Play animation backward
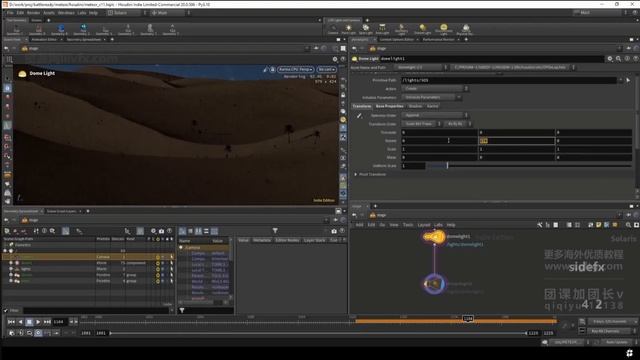640x360 pixels. point(20,322)
